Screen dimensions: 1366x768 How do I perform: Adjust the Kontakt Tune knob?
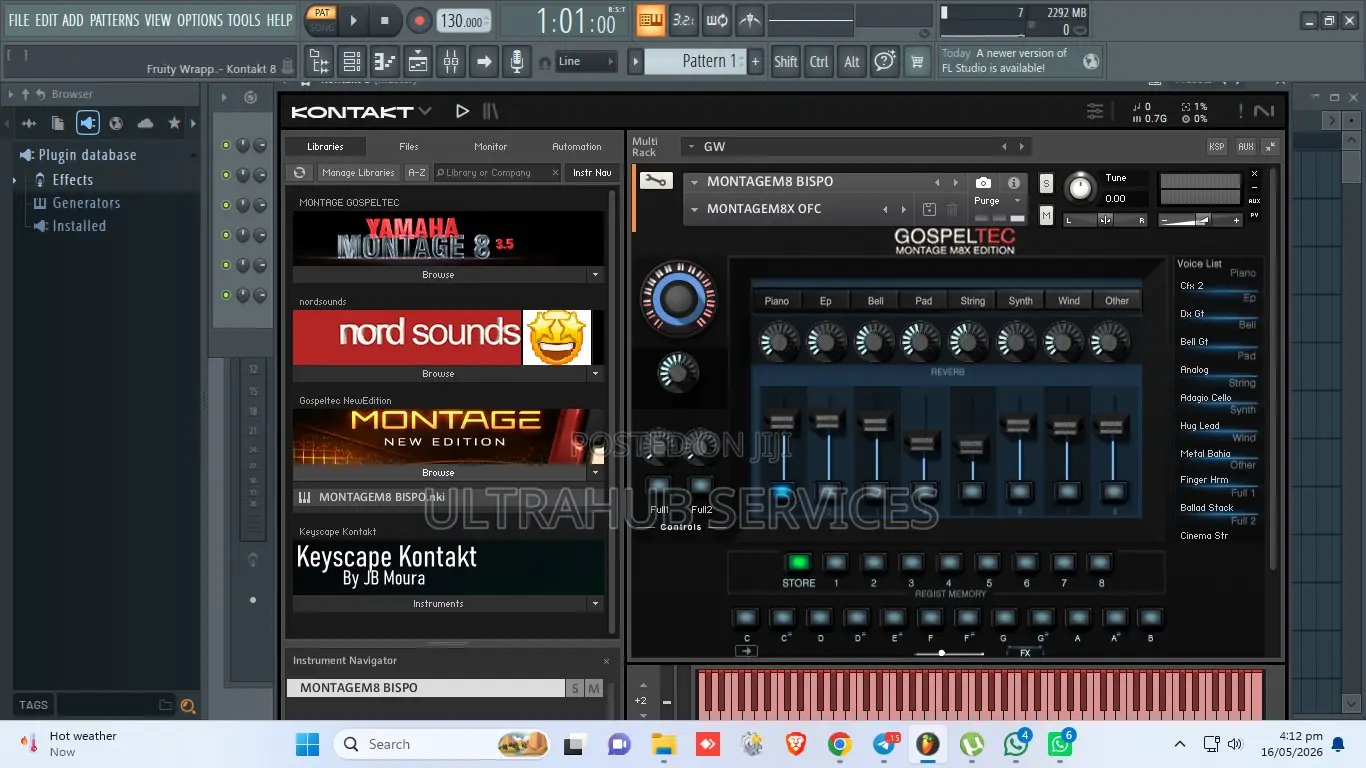[1080, 187]
